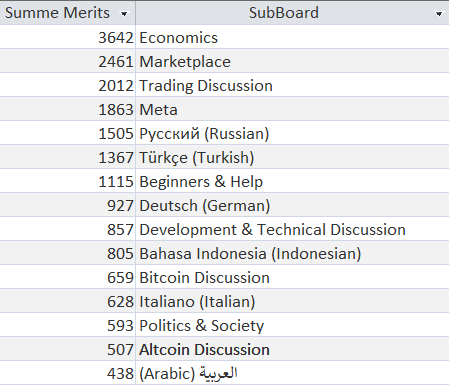Click the Politics & Society cell
The height and width of the screenshot is (385, 449).
point(292,325)
